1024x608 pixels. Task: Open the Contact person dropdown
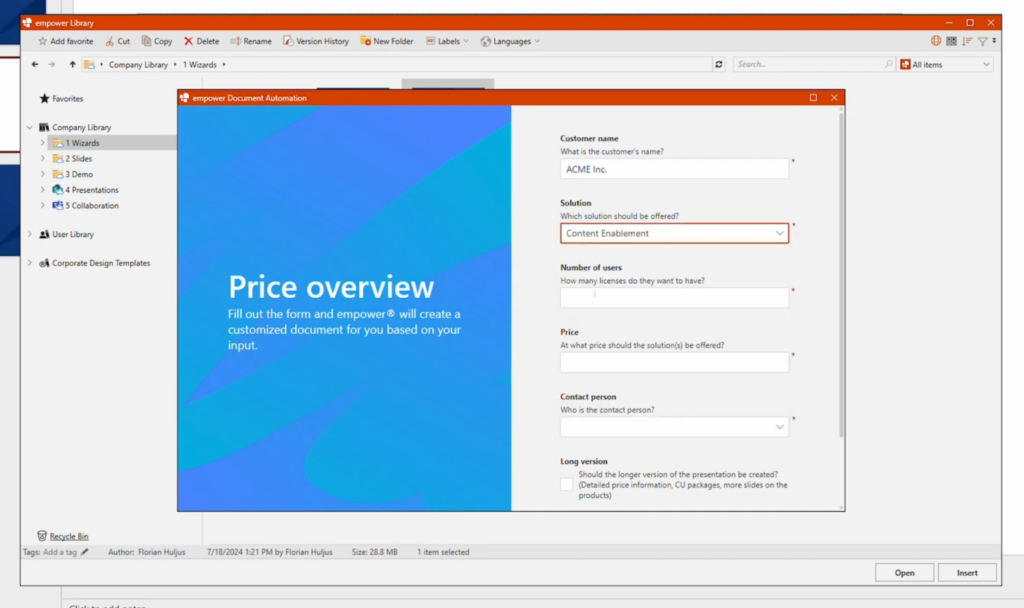[674, 427]
